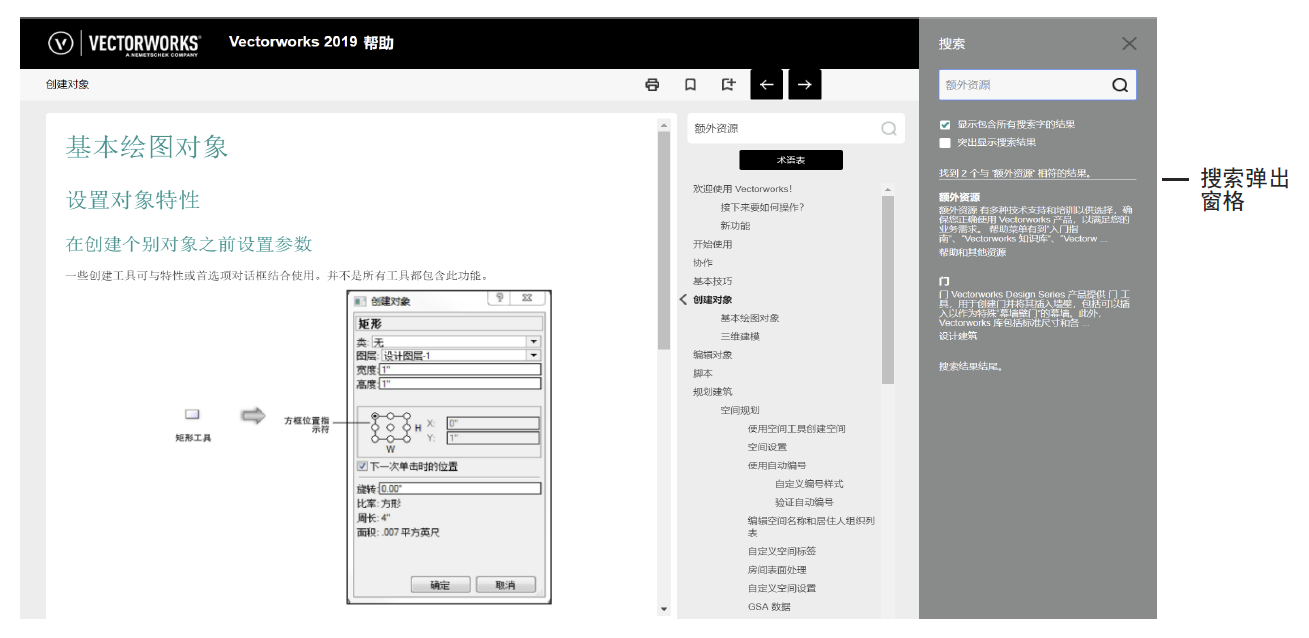Open the 术语表 glossary
The image size is (1309, 638).
click(791, 159)
